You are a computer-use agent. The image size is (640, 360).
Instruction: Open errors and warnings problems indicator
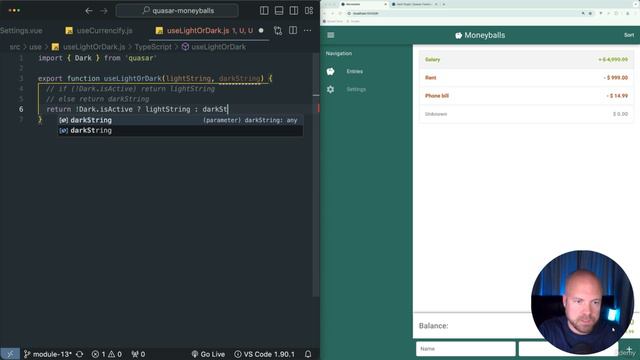point(107,354)
